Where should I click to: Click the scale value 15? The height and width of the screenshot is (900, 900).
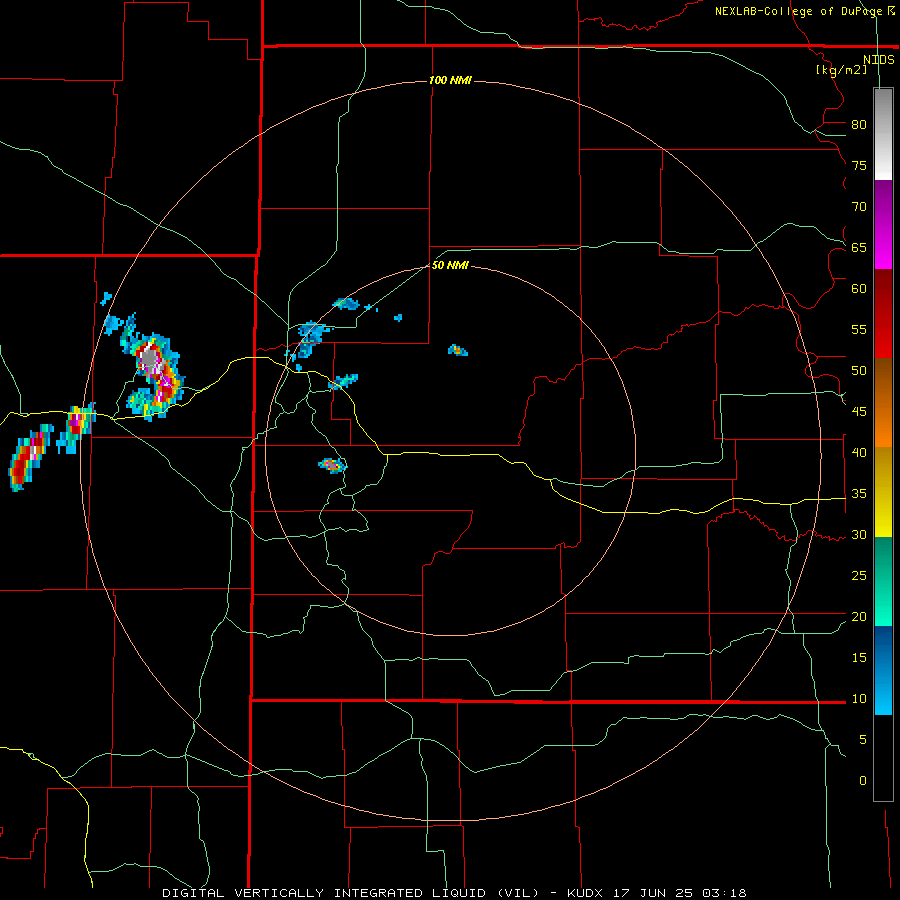point(859,658)
